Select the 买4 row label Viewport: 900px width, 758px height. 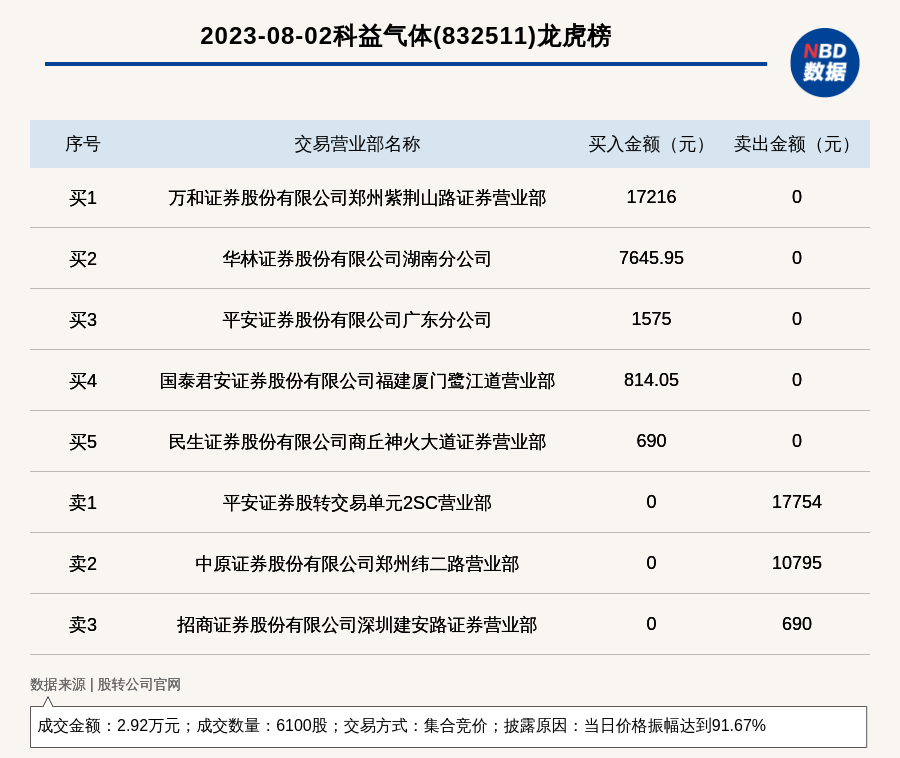point(83,381)
